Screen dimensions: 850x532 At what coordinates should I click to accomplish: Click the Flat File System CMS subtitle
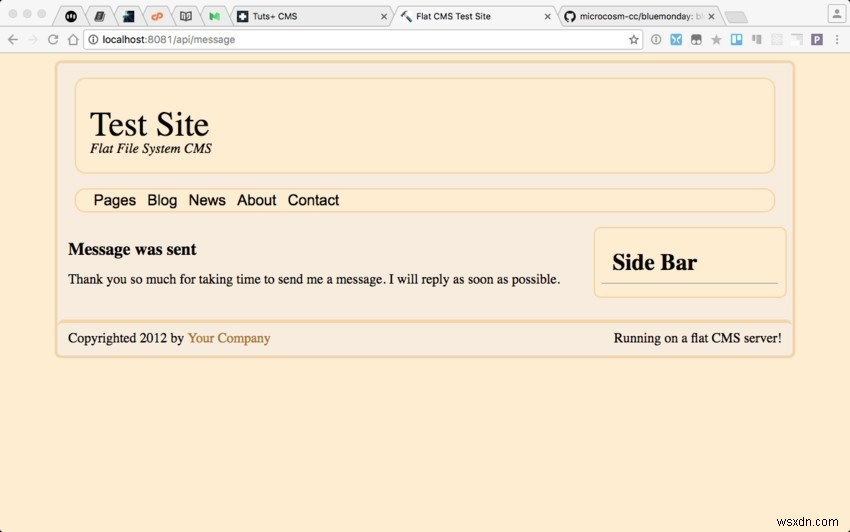tap(151, 149)
